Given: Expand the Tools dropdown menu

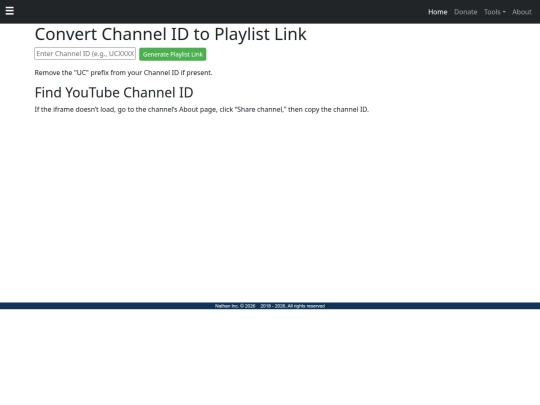Looking at the screenshot, I should [495, 12].
